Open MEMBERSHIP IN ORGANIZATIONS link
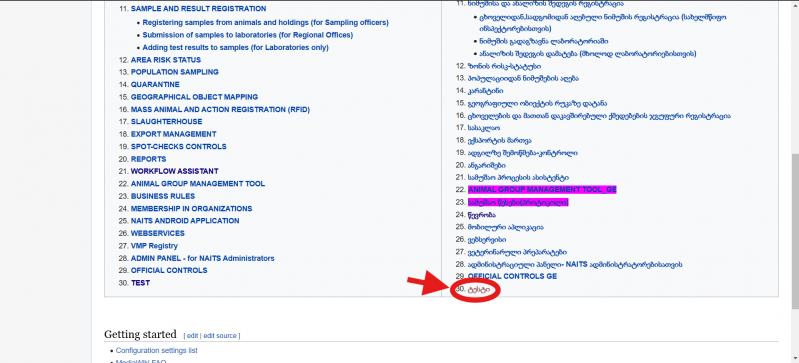799x363 pixels. pyautogui.click(x=191, y=209)
